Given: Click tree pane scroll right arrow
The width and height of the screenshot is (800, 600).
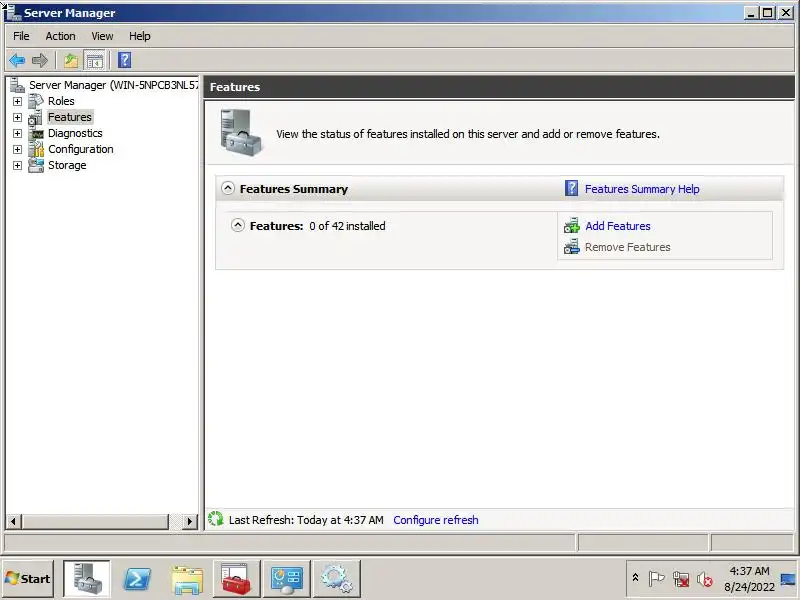Looking at the screenshot, I should [x=190, y=521].
